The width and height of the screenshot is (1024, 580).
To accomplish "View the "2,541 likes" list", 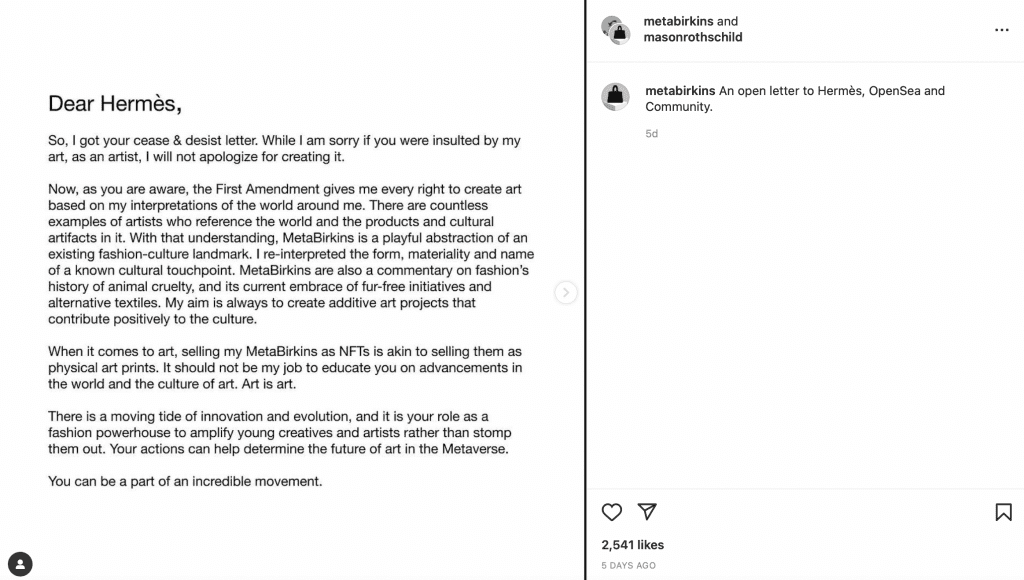I will pyautogui.click(x=632, y=545).
